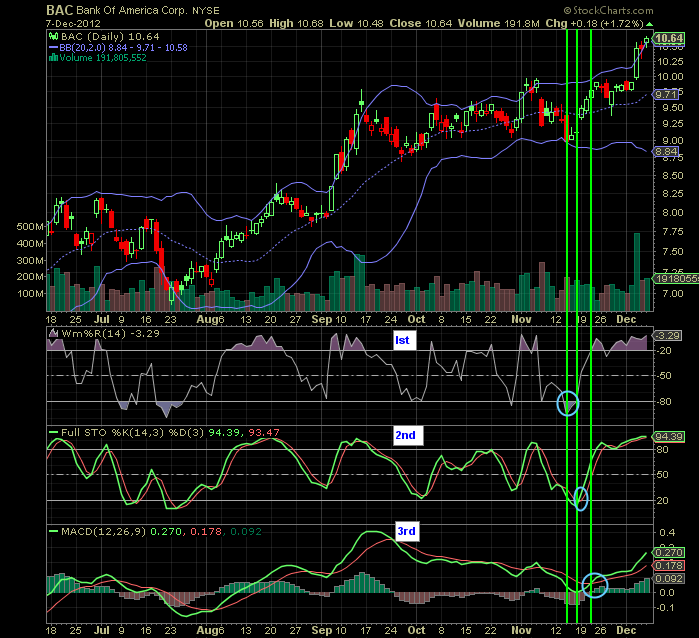Click the candlestick icon beside BAC (Daily)
699x638 pixels.
coord(53,37)
